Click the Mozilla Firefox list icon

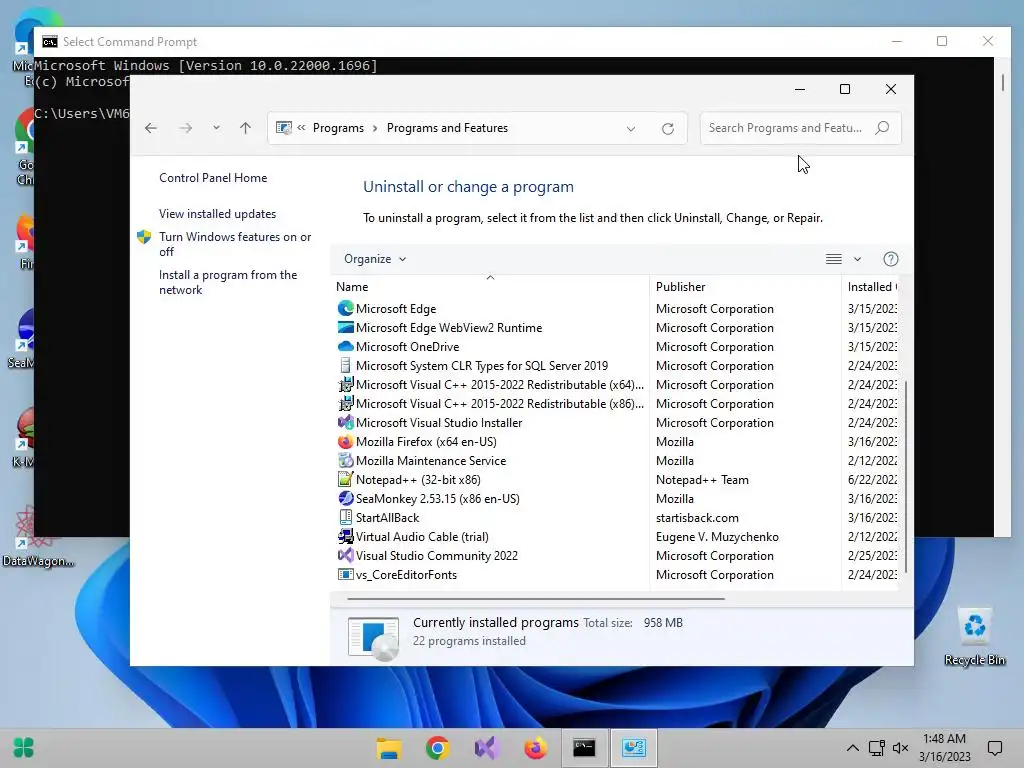pyautogui.click(x=345, y=441)
